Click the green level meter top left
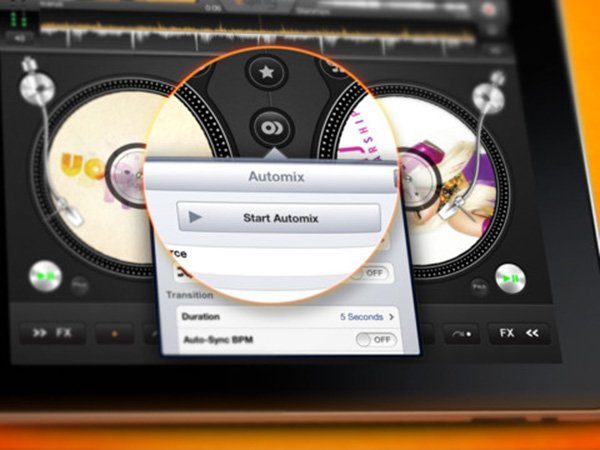600x450 pixels. 19,19
